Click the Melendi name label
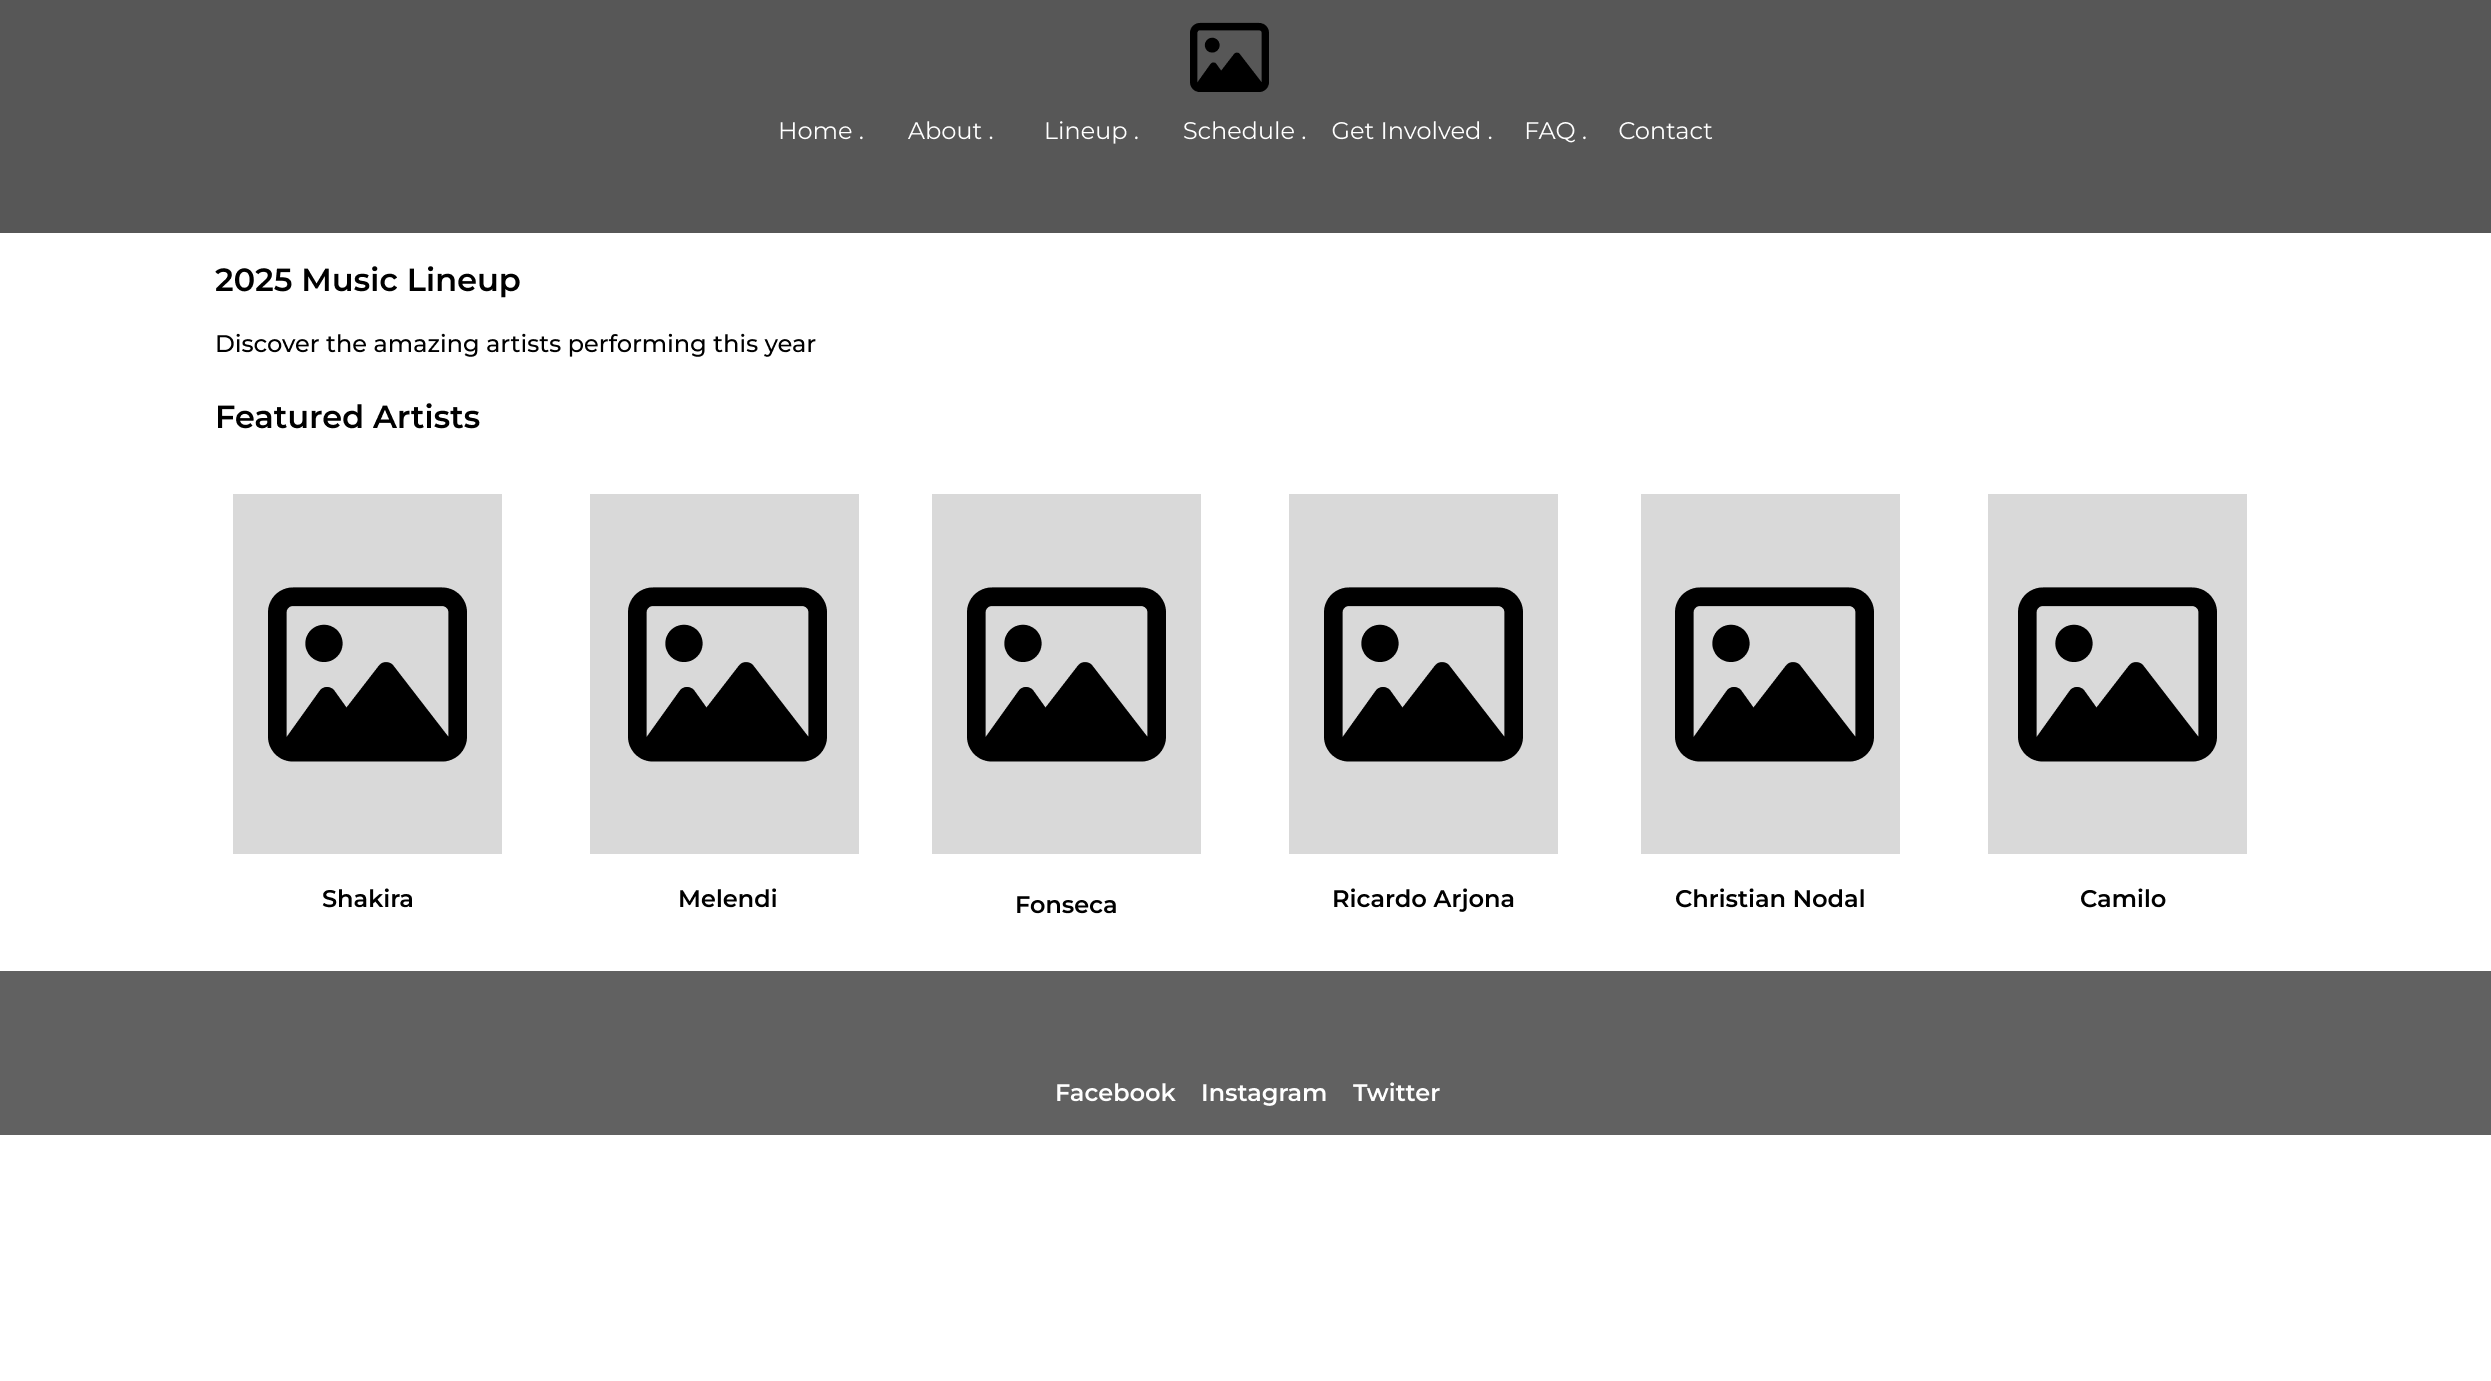Image resolution: width=2491 pixels, height=1381 pixels. (727, 899)
